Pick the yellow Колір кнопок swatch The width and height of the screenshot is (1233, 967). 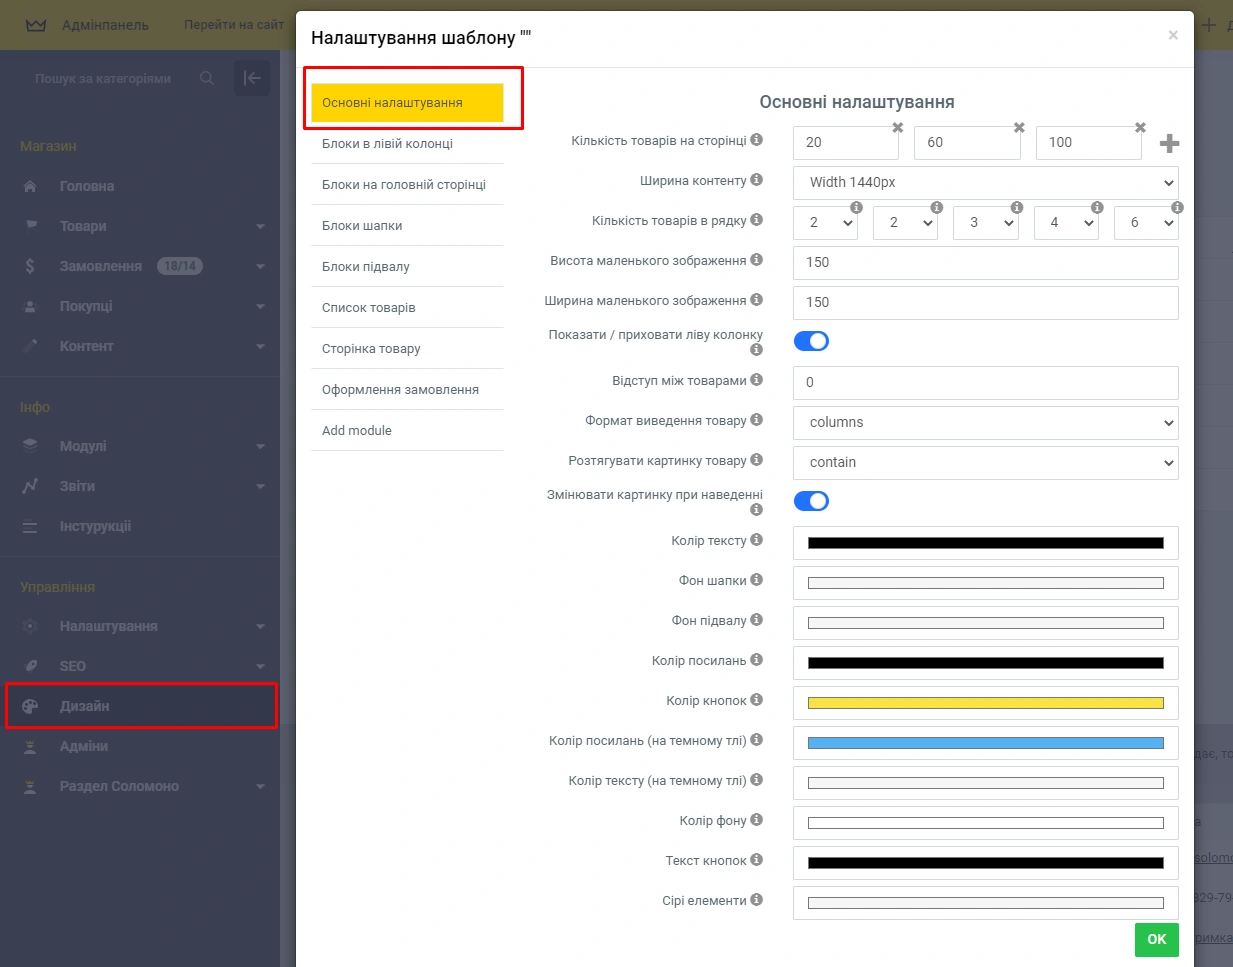[985, 703]
